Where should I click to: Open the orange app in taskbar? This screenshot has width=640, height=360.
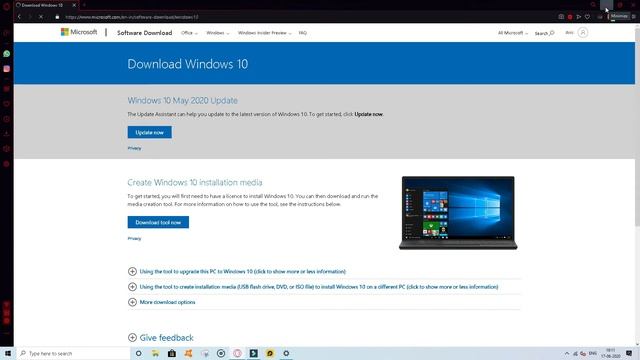coord(188,353)
